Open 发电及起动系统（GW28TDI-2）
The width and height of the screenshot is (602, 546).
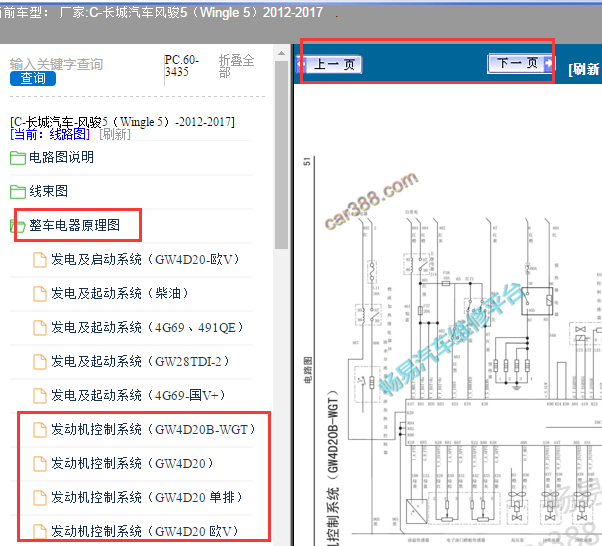tap(140, 361)
